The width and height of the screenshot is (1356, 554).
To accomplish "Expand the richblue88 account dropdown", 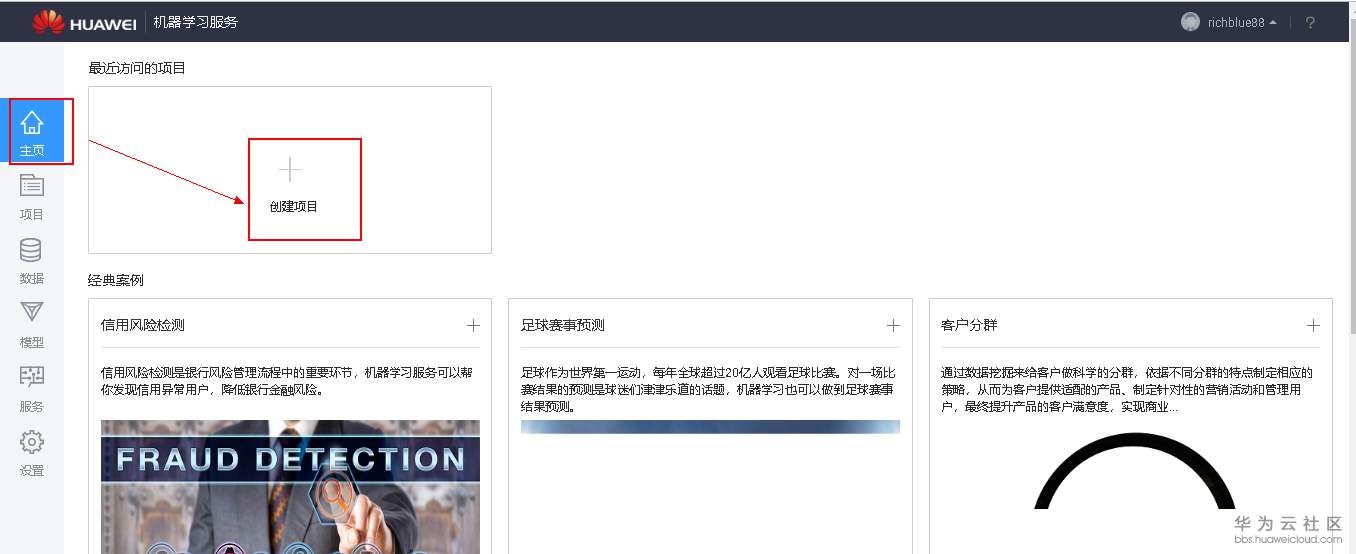I will (x=1242, y=22).
